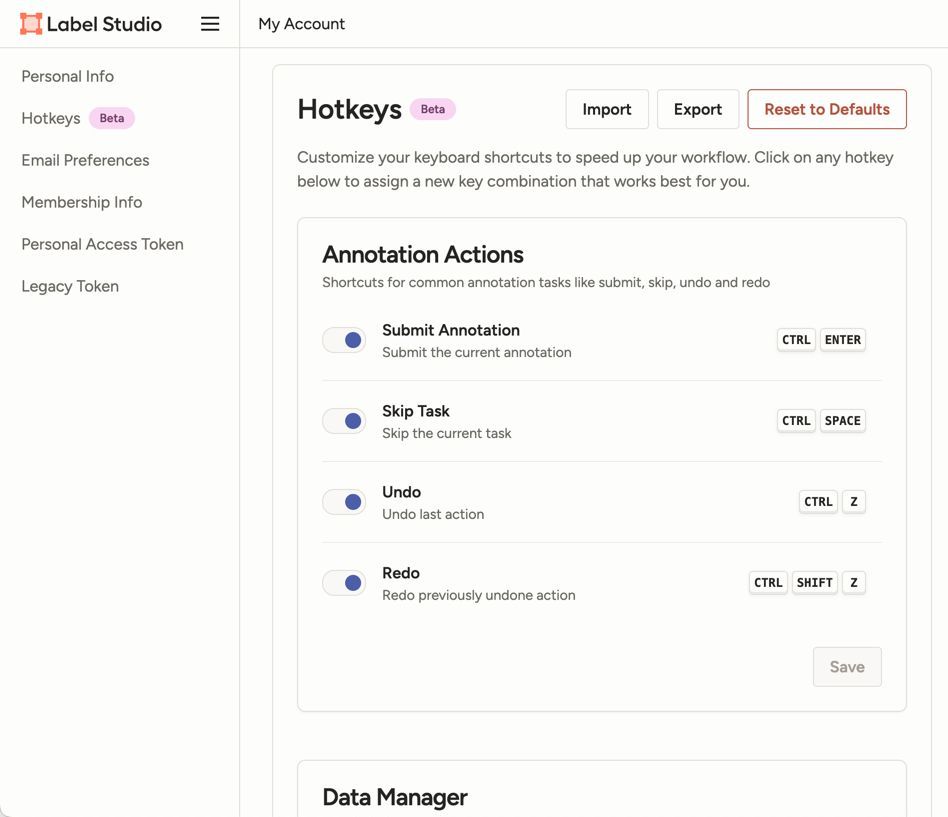948x817 pixels.
Task: Navigate to Personal Access Token
Action: click(x=102, y=244)
